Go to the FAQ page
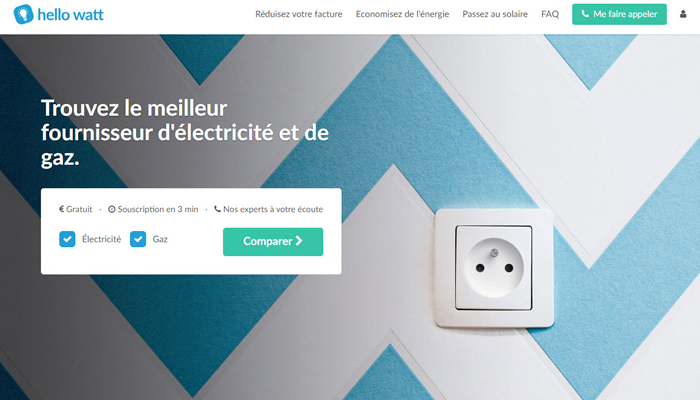Viewport: 700px width, 400px height. click(x=550, y=14)
